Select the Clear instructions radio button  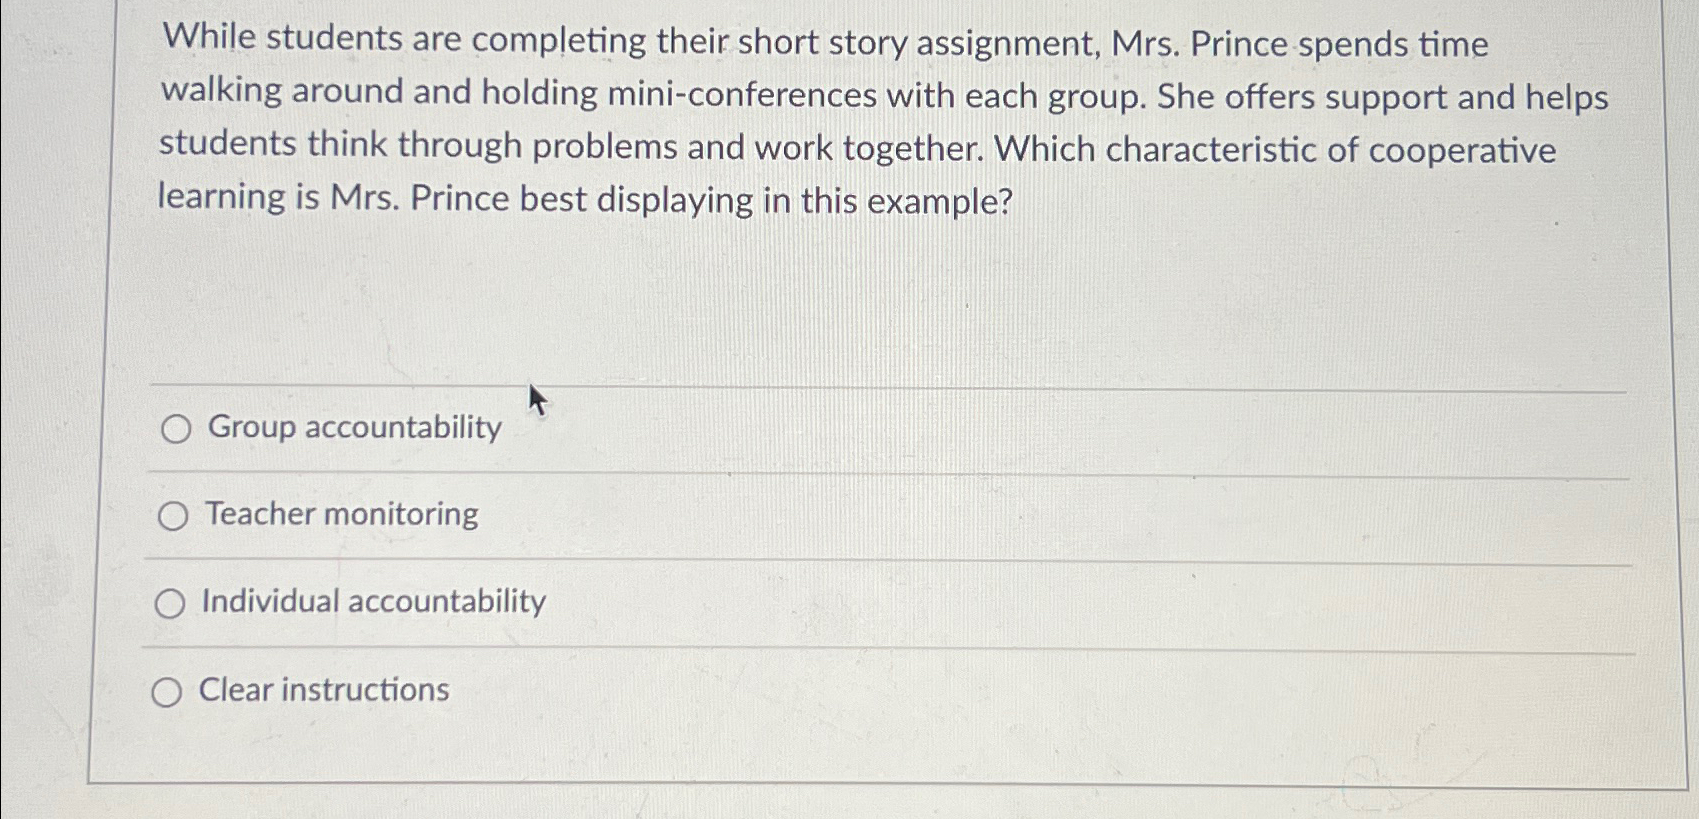click(170, 691)
